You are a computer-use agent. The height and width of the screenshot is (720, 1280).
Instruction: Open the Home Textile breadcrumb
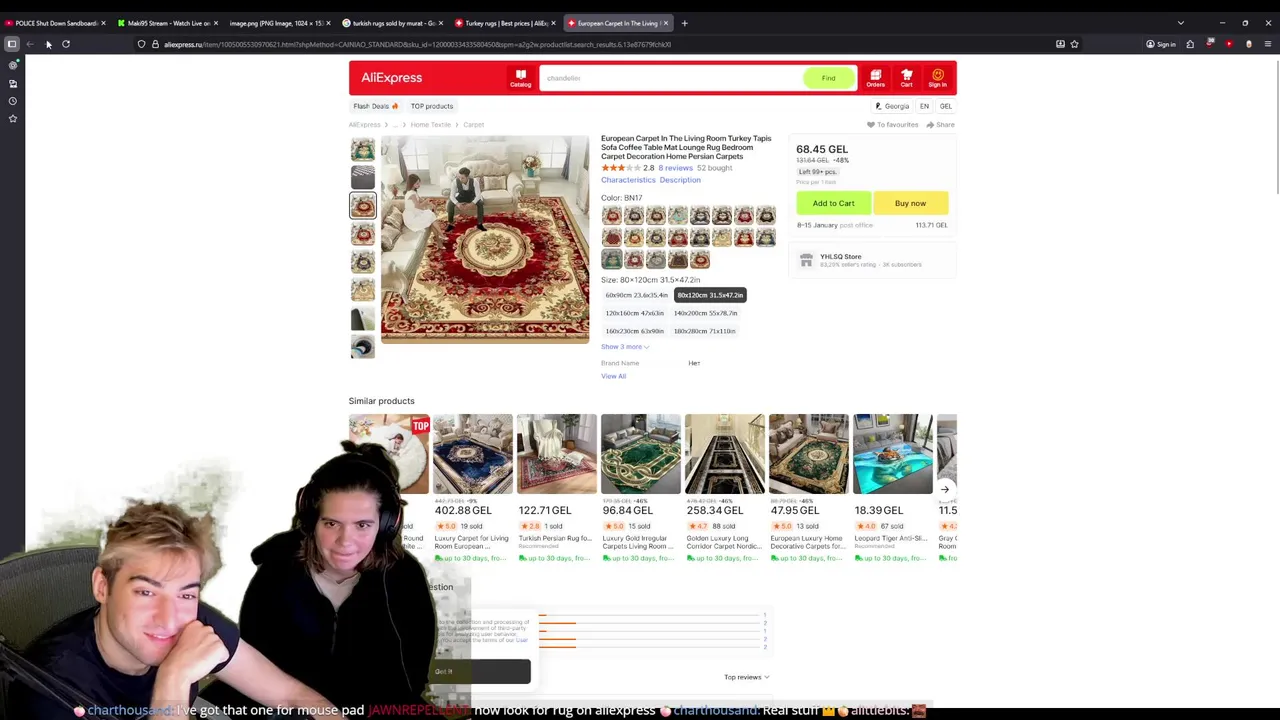(431, 125)
